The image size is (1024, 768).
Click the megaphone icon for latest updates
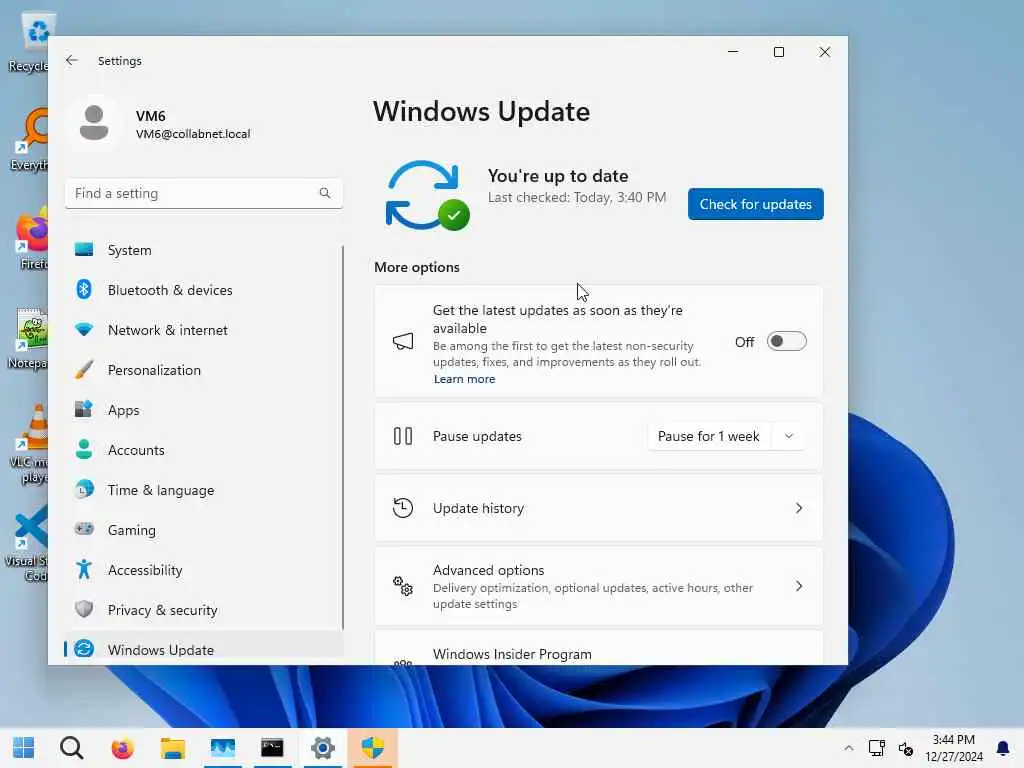403,341
